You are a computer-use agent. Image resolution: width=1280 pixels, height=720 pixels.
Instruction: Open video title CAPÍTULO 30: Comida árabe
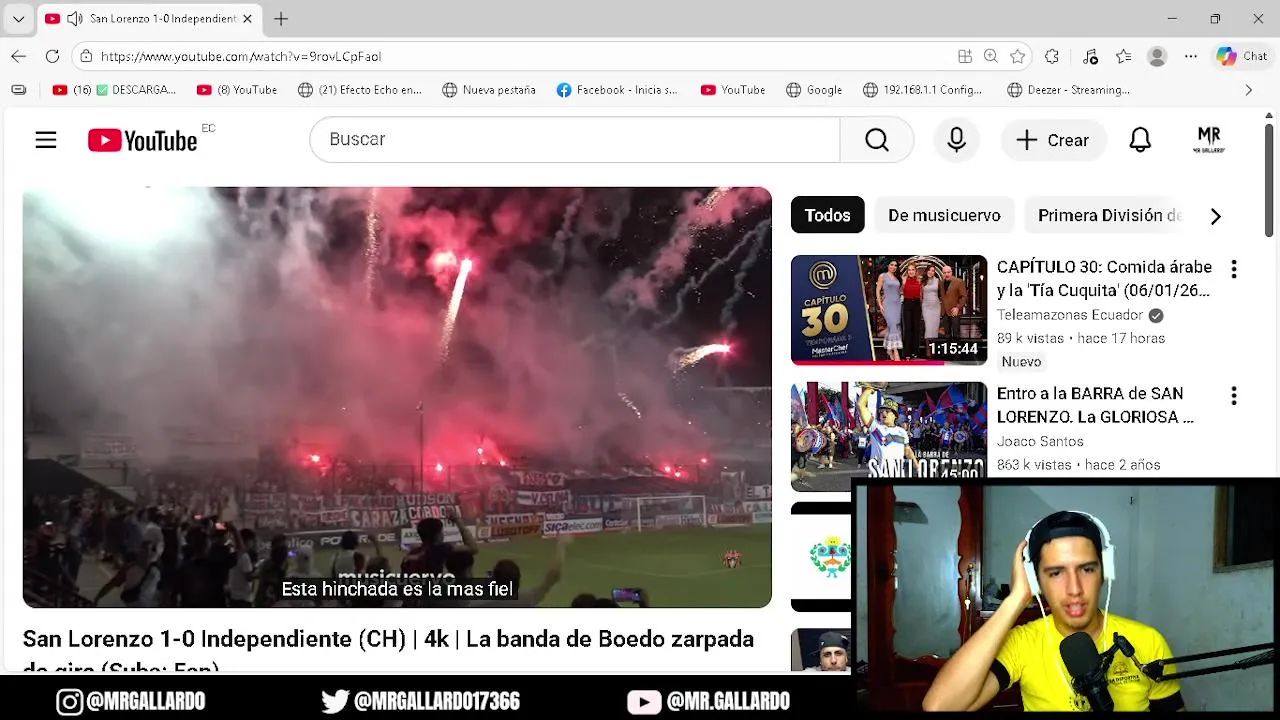1104,279
